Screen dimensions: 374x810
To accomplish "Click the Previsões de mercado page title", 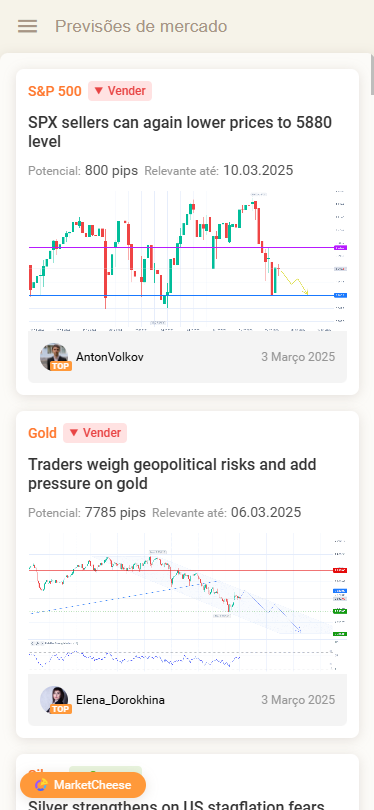I will click(141, 26).
